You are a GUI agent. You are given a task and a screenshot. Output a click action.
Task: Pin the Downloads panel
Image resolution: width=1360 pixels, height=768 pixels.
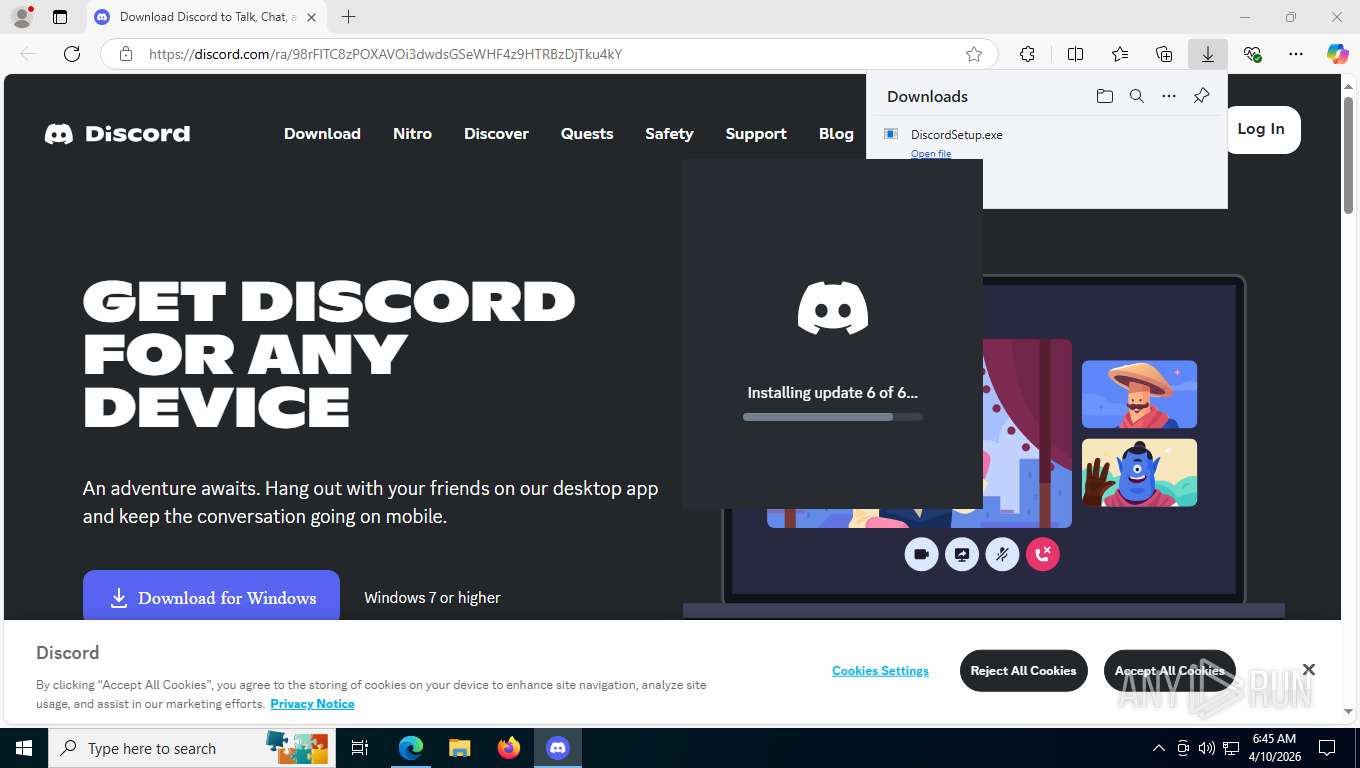pos(1201,96)
